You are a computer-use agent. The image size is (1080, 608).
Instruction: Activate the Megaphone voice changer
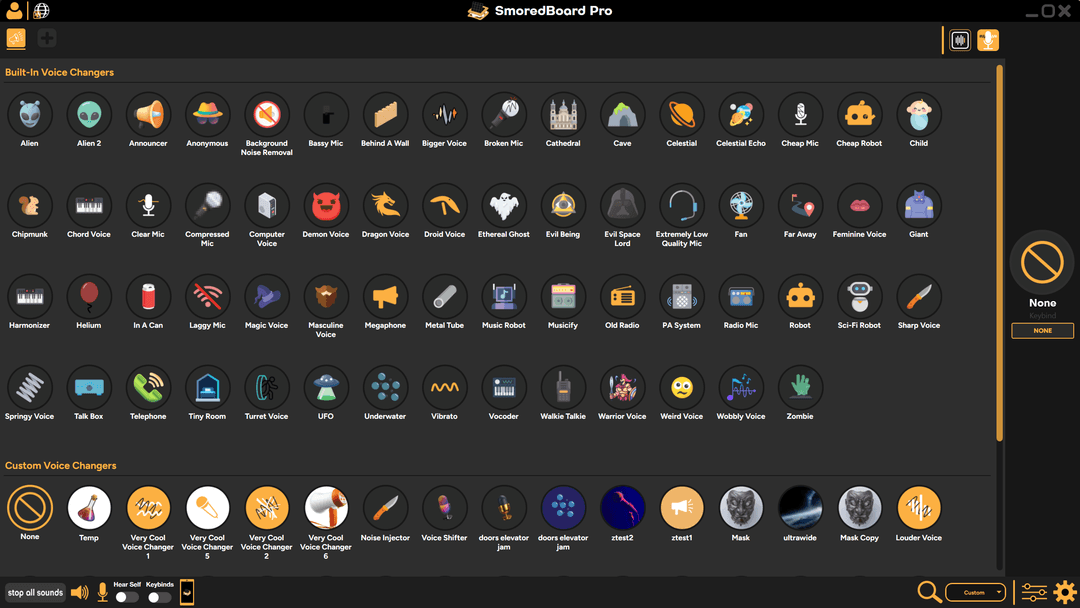(x=385, y=297)
